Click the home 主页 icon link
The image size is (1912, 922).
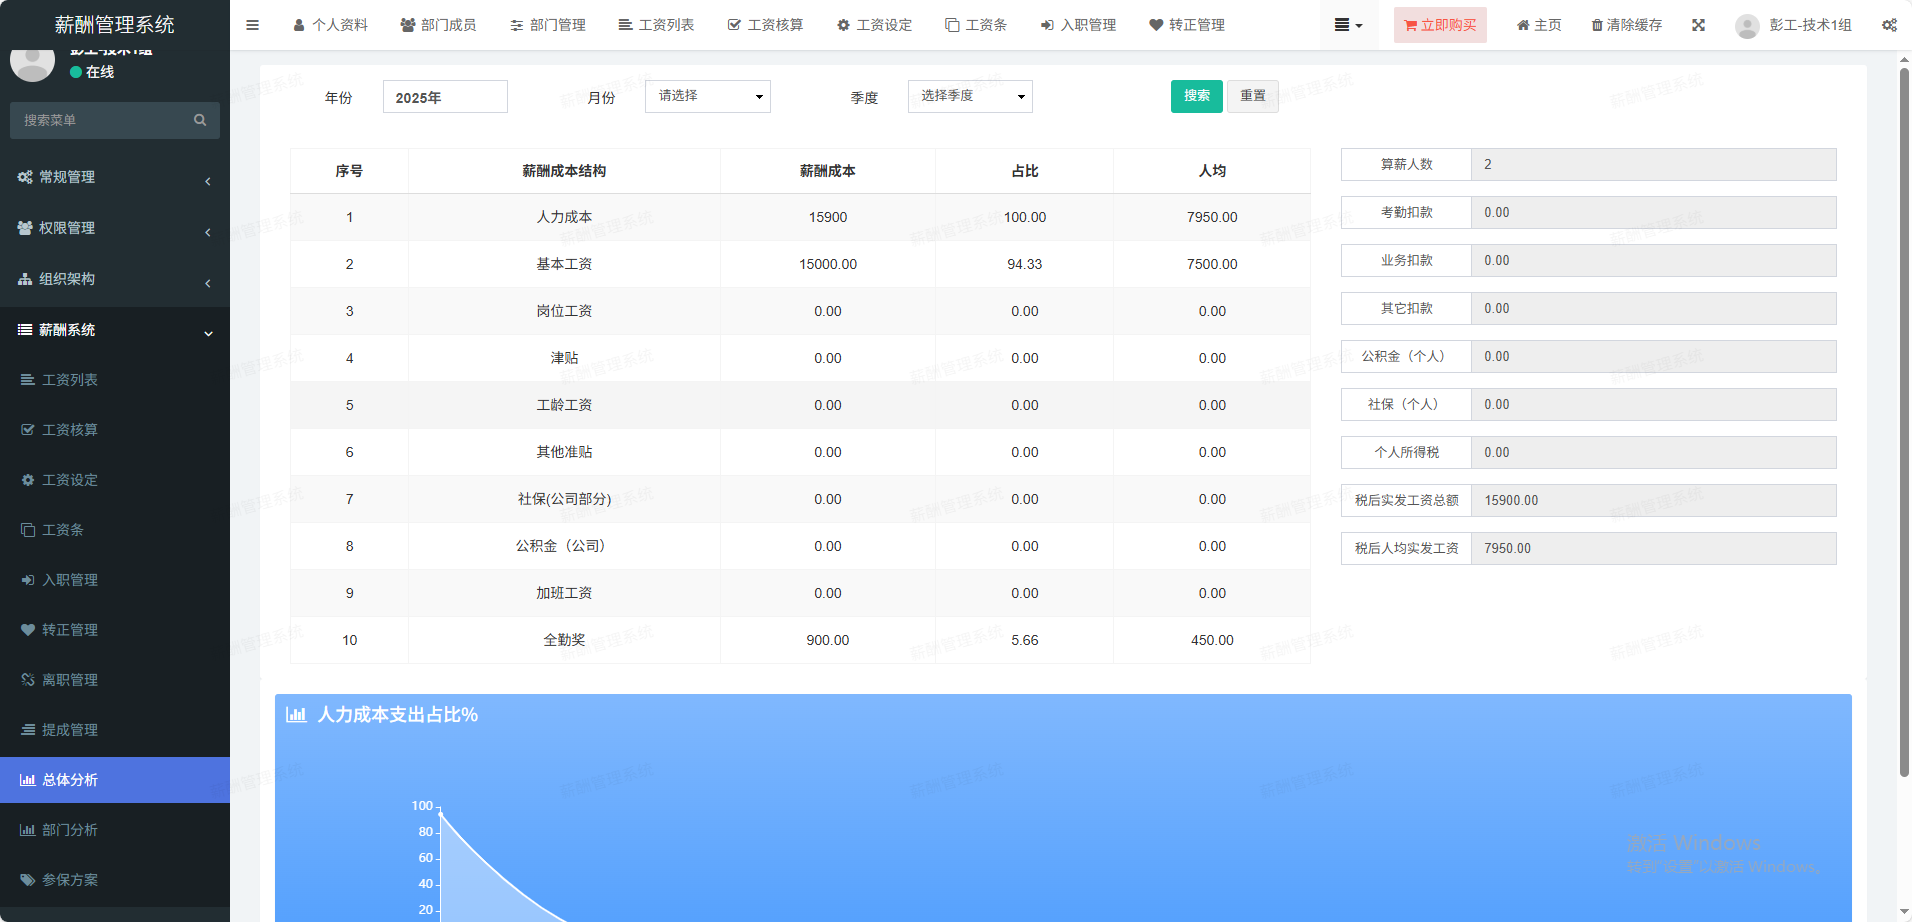(1539, 25)
